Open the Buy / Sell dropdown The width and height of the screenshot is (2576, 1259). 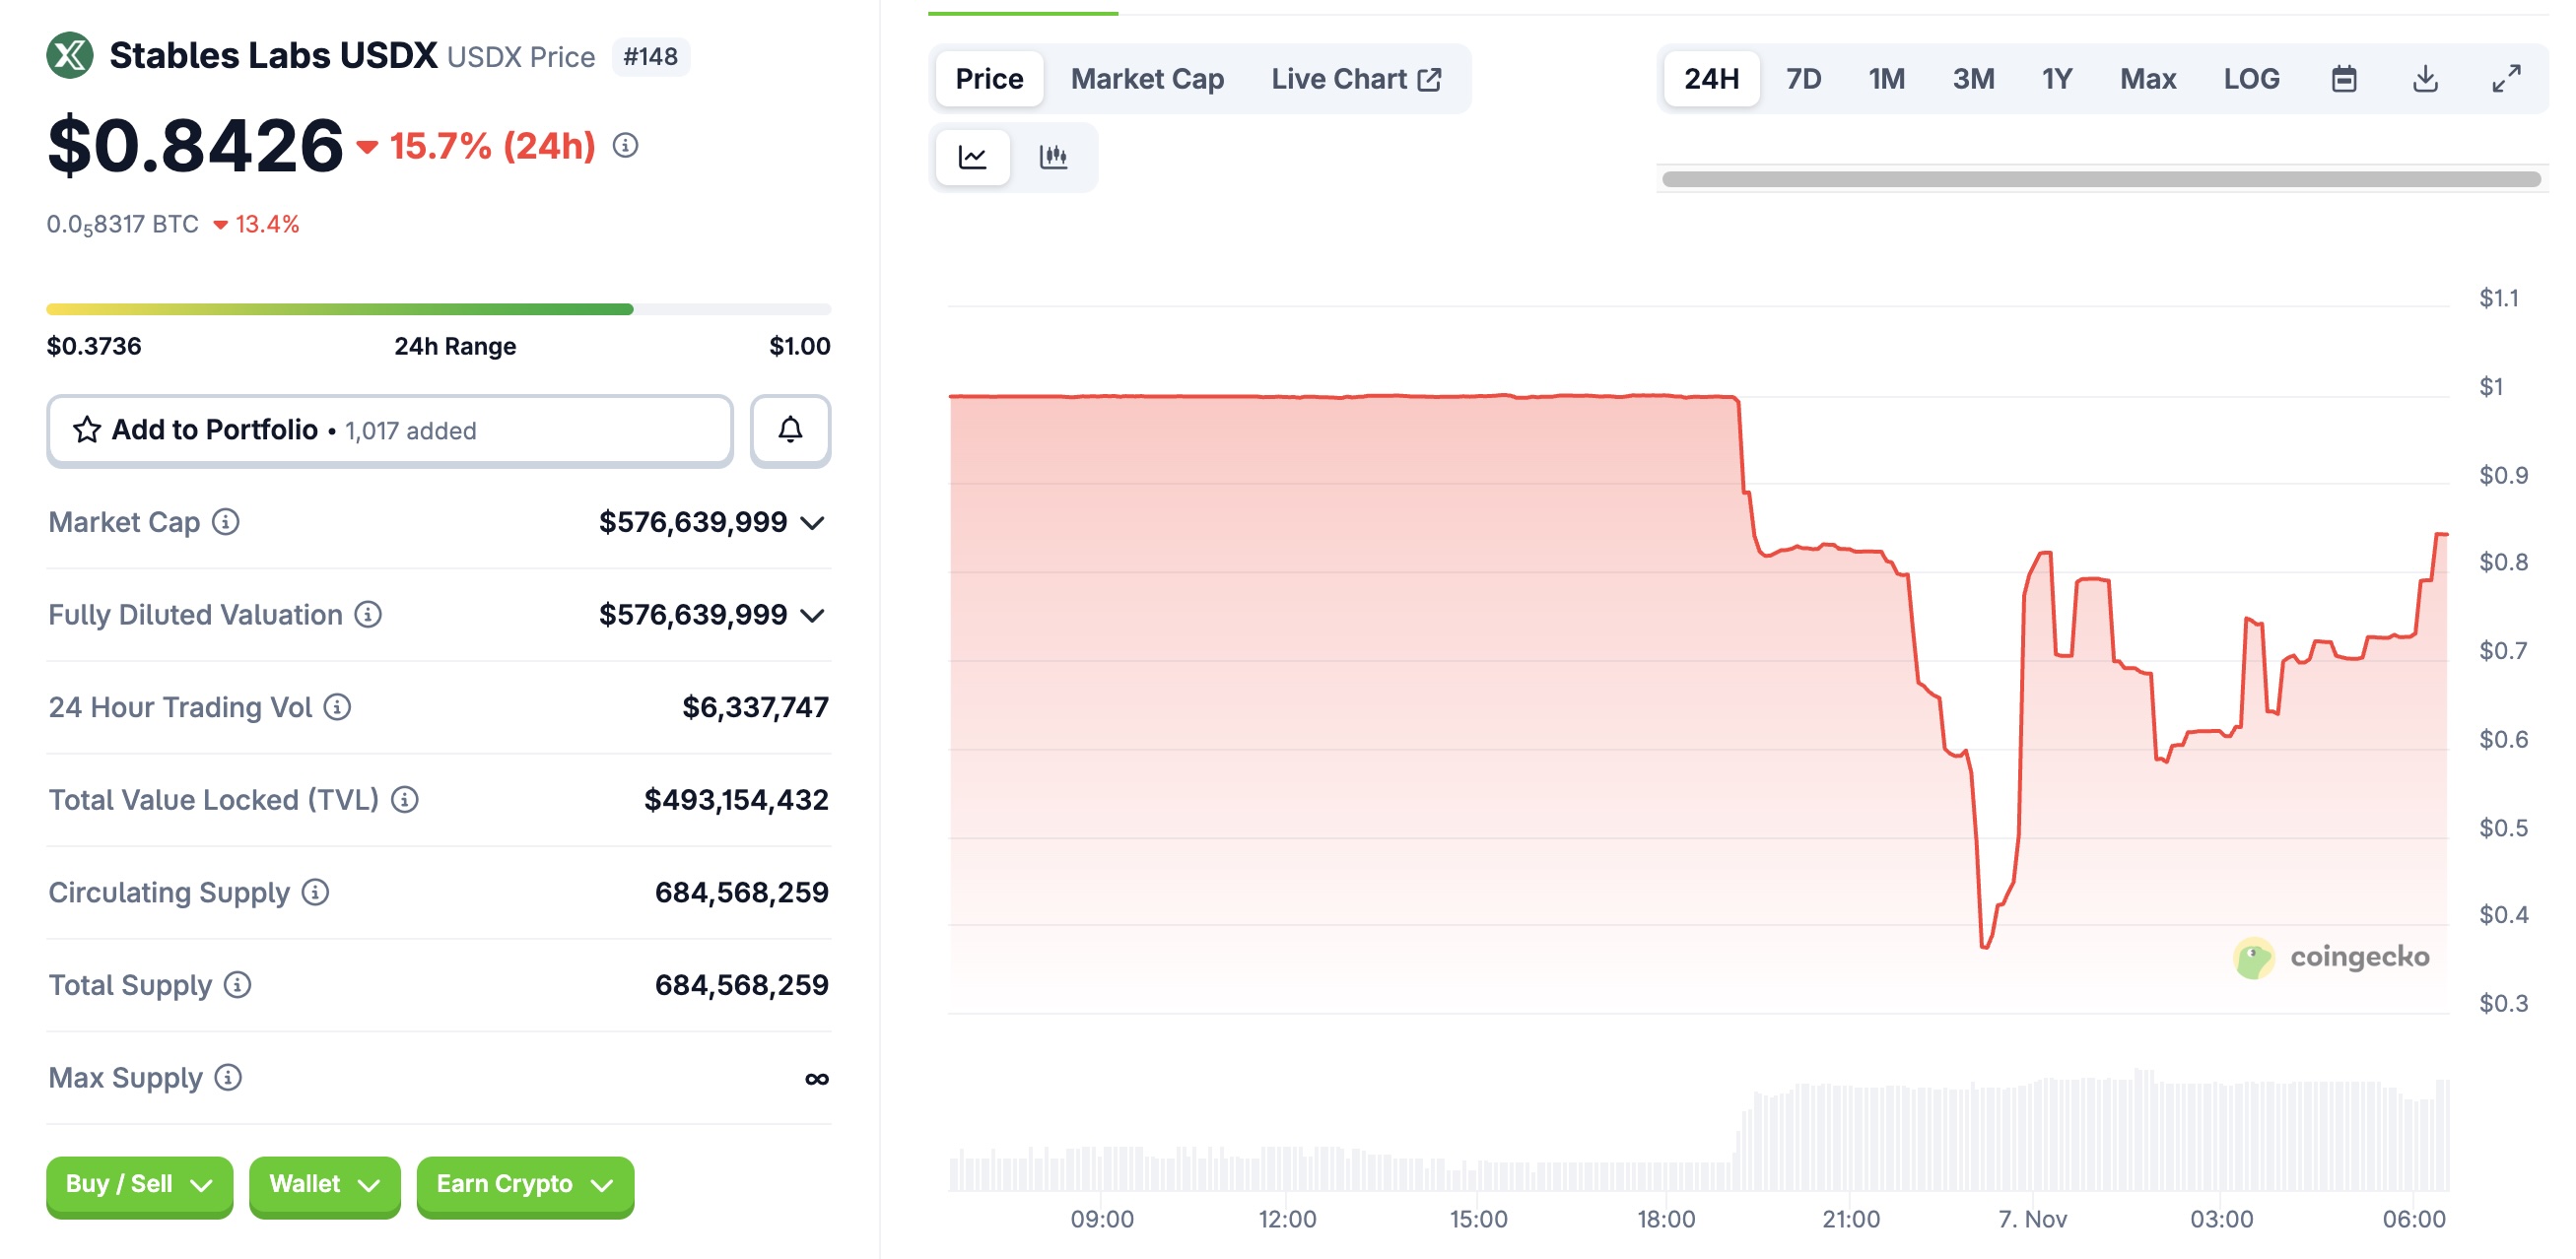139,1185
